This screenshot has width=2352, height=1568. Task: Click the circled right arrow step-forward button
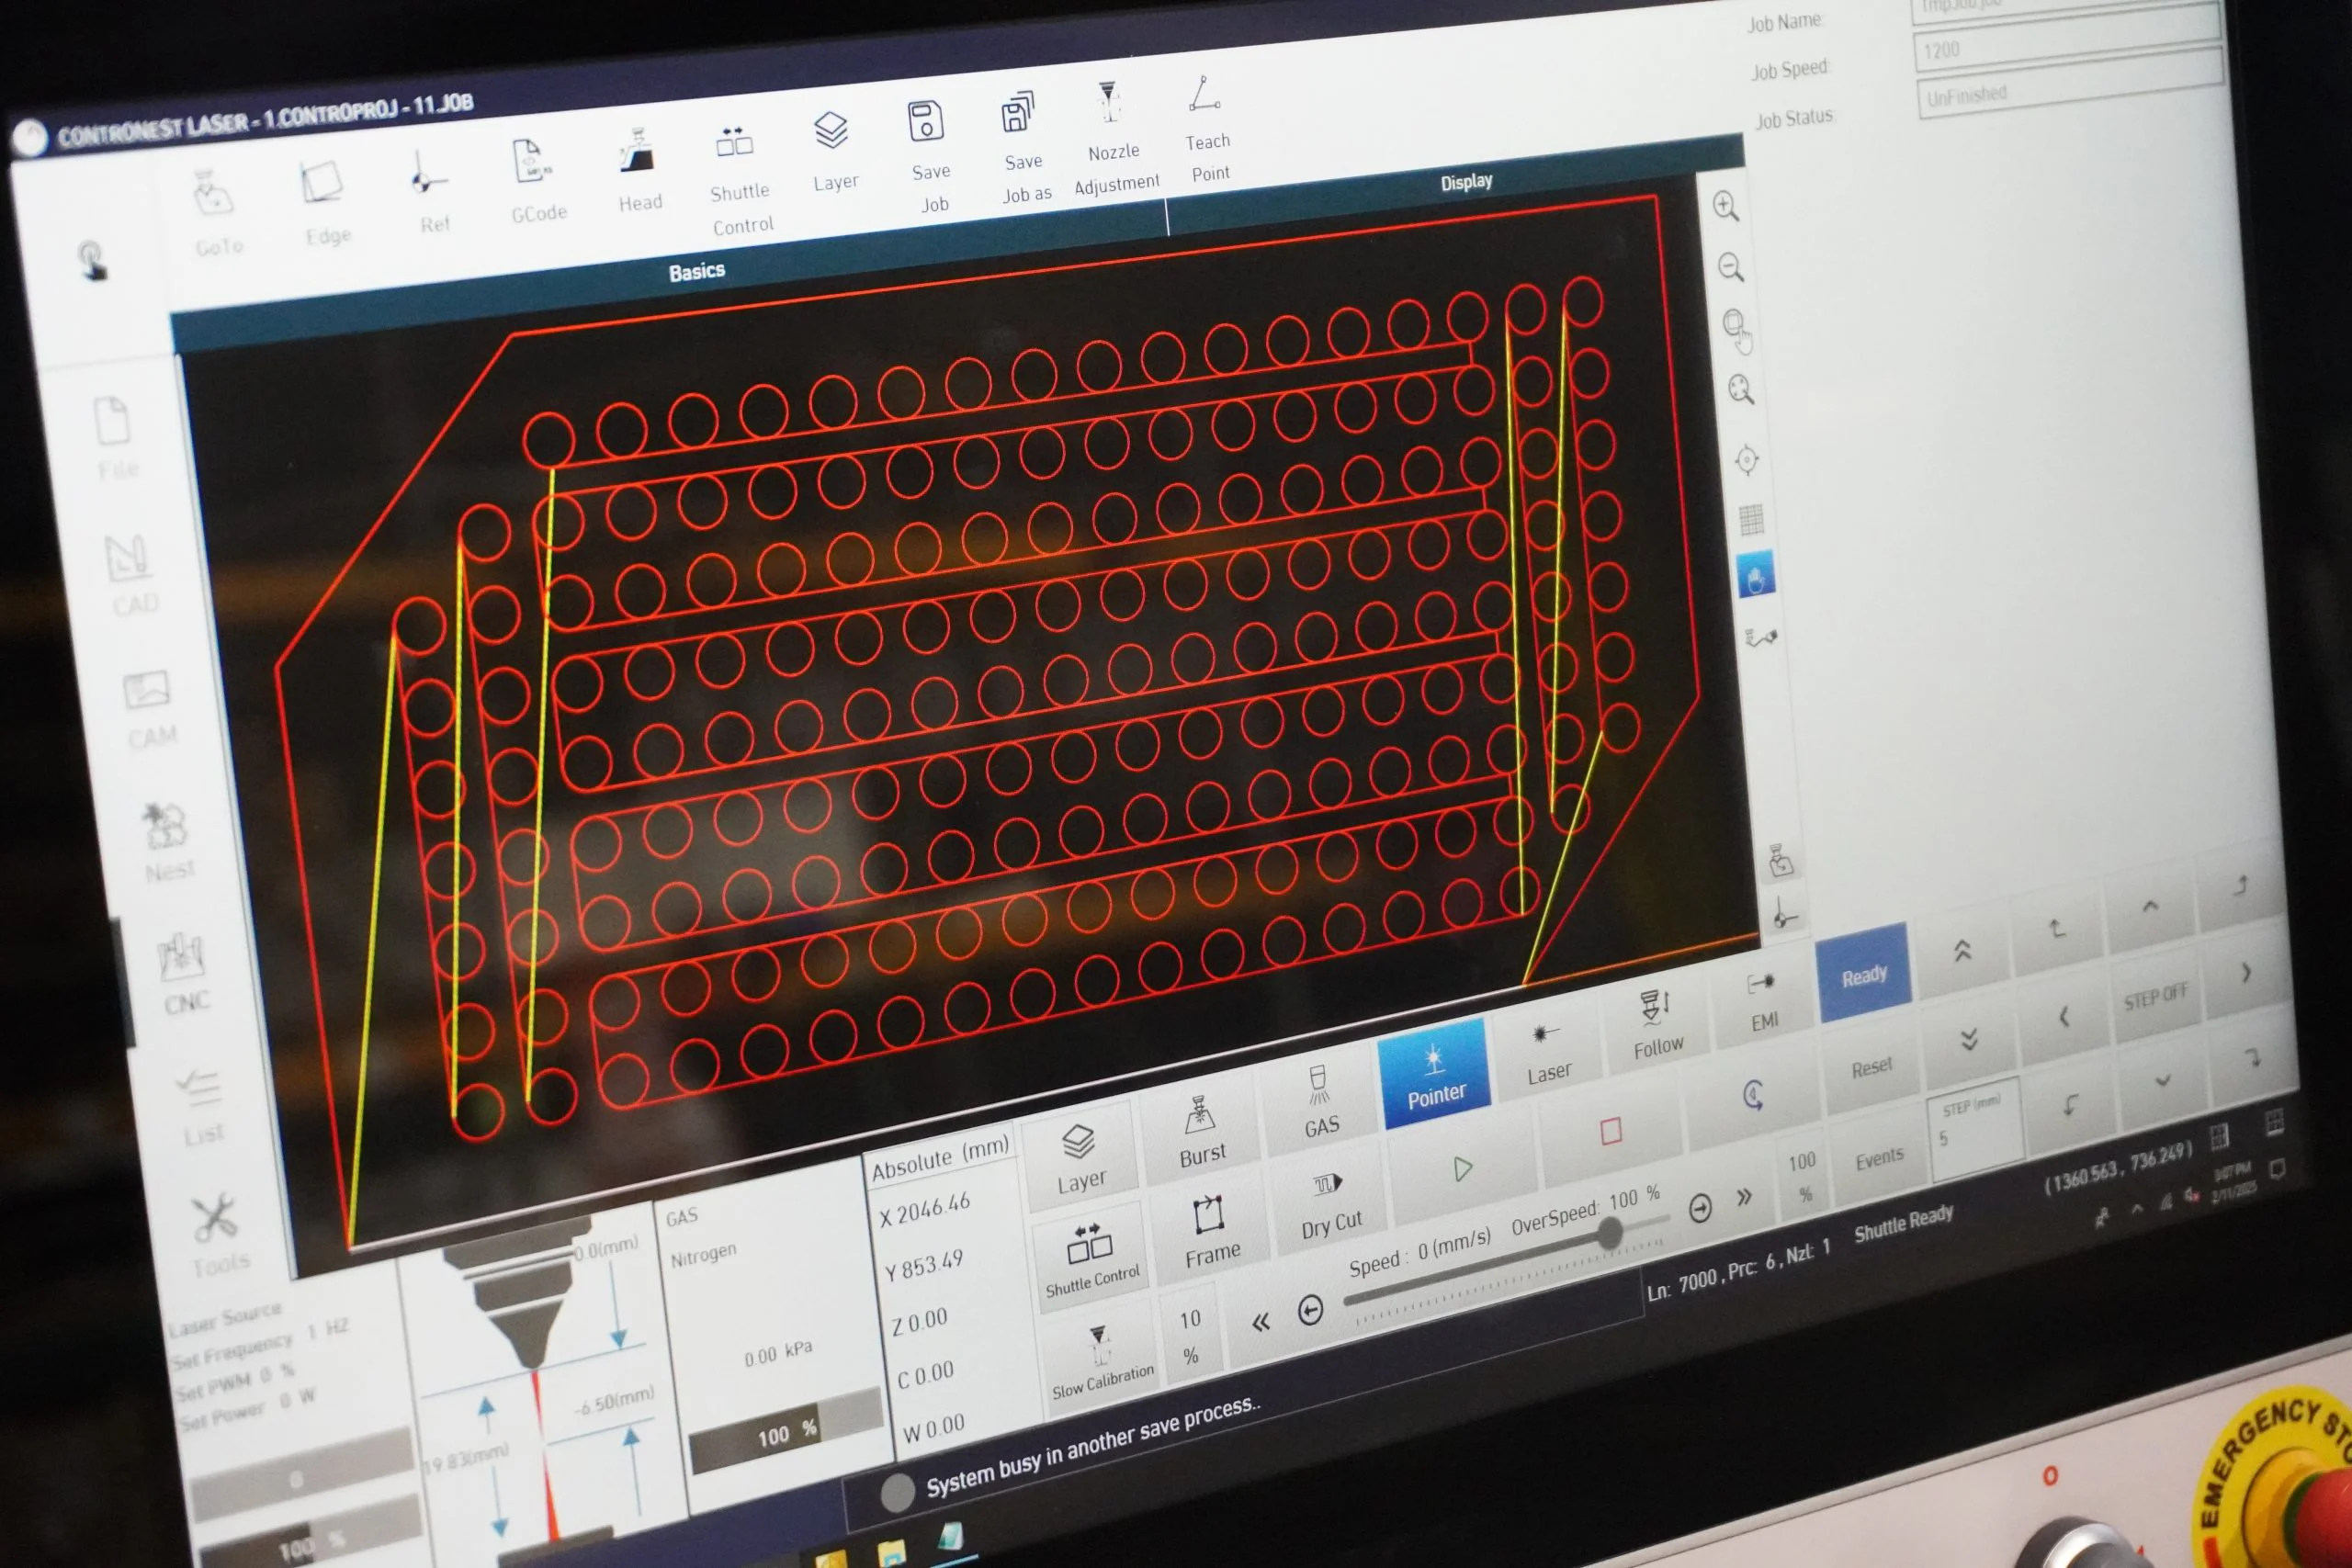pos(1700,1208)
